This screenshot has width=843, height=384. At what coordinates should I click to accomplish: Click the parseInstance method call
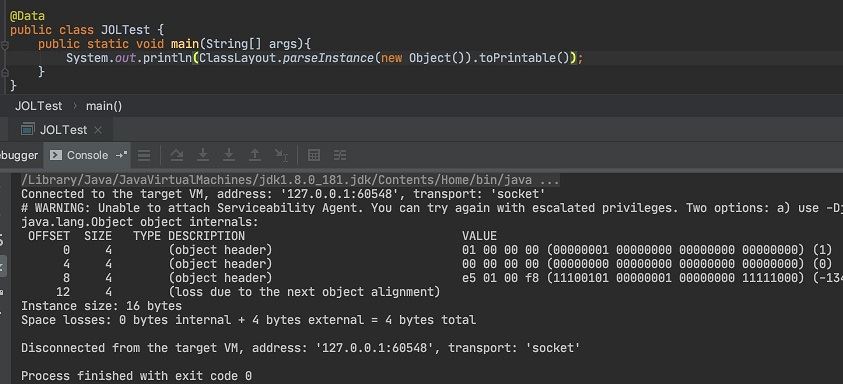[328, 58]
